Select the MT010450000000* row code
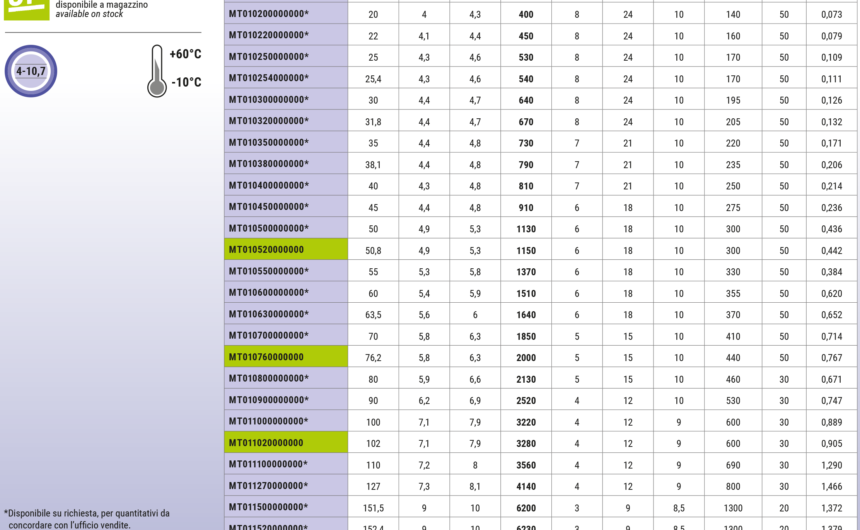The width and height of the screenshot is (860, 530). (268, 207)
